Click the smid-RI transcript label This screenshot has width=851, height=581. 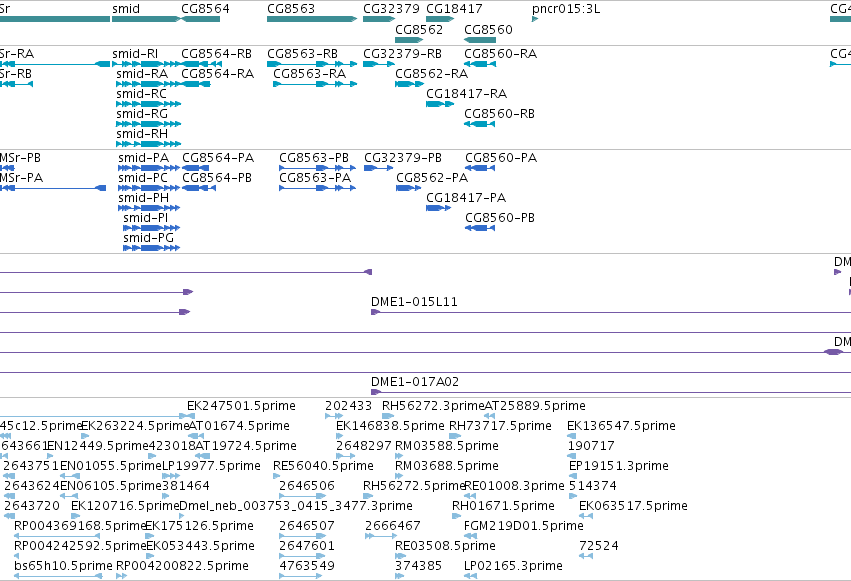pos(135,54)
